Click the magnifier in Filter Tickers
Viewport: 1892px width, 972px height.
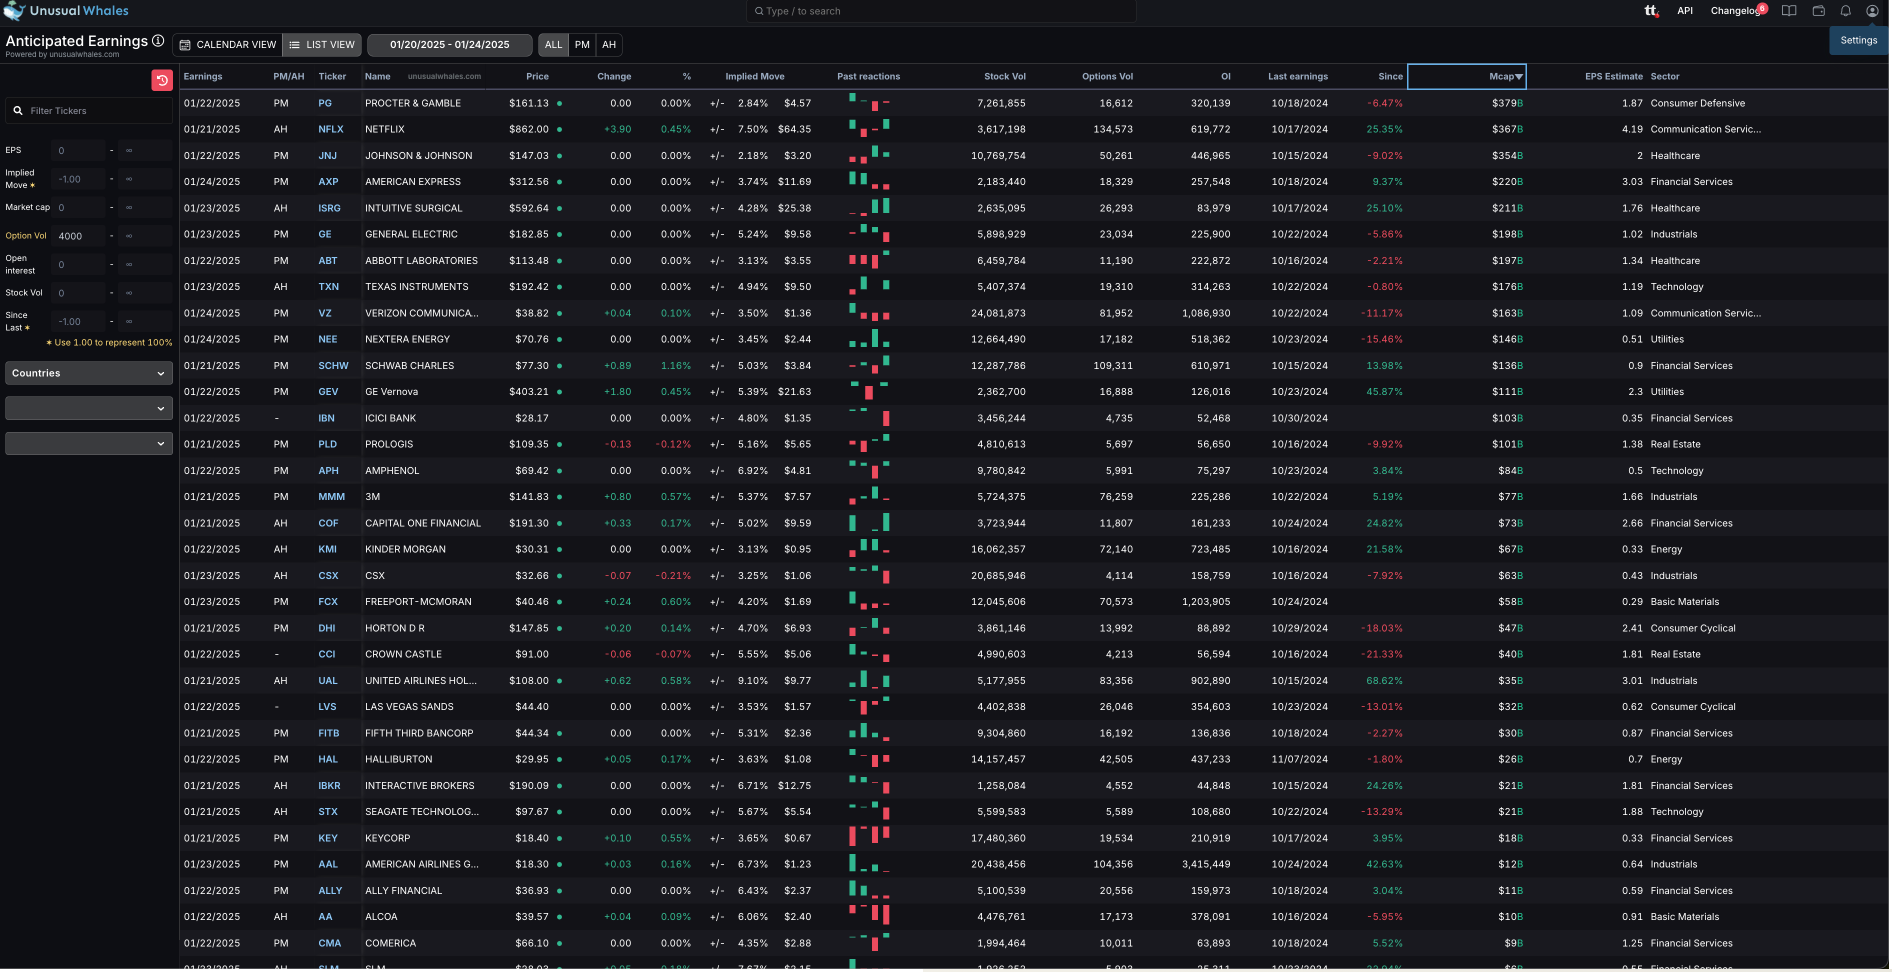[x=18, y=111]
